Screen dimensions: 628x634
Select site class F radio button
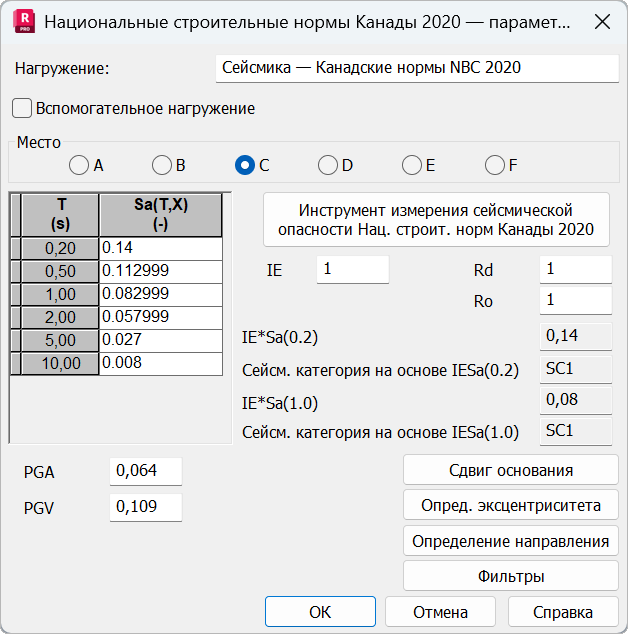click(495, 165)
